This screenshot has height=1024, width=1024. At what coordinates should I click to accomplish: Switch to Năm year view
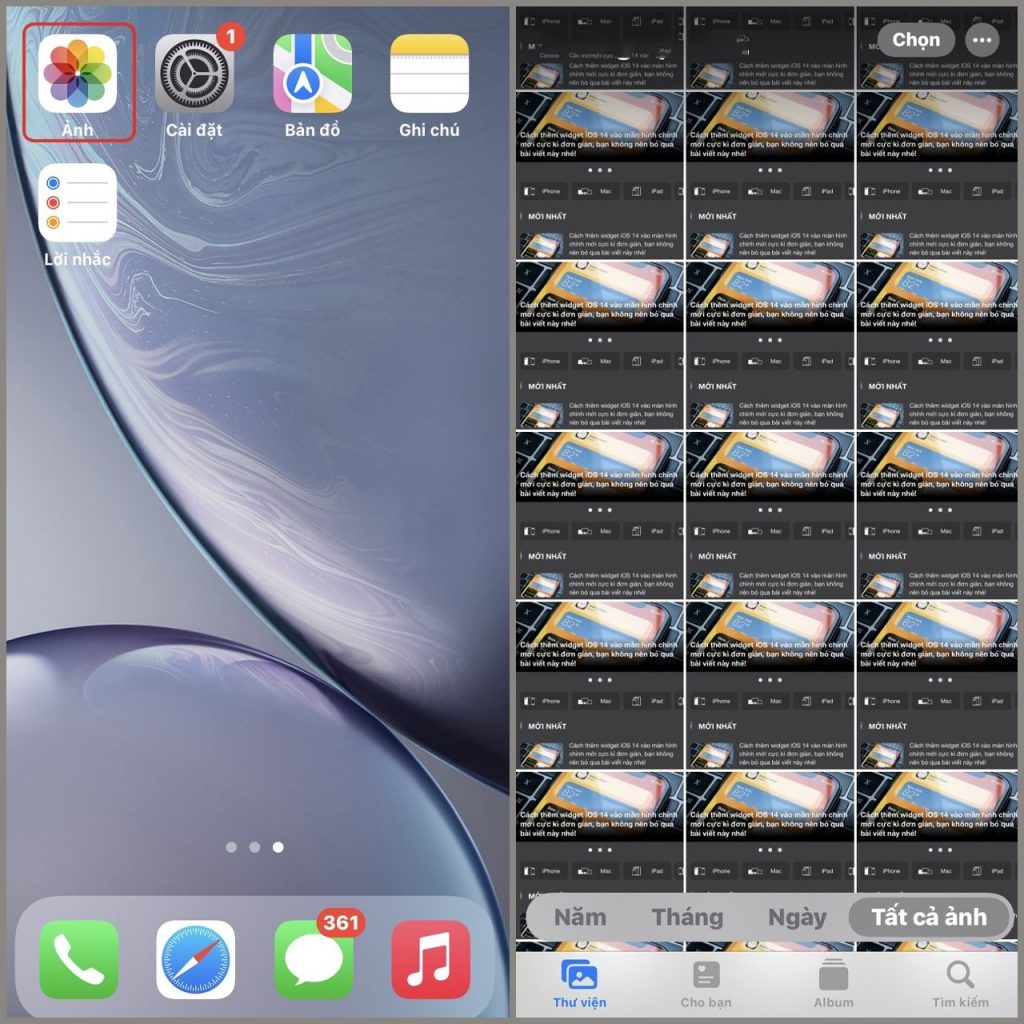tap(580, 917)
